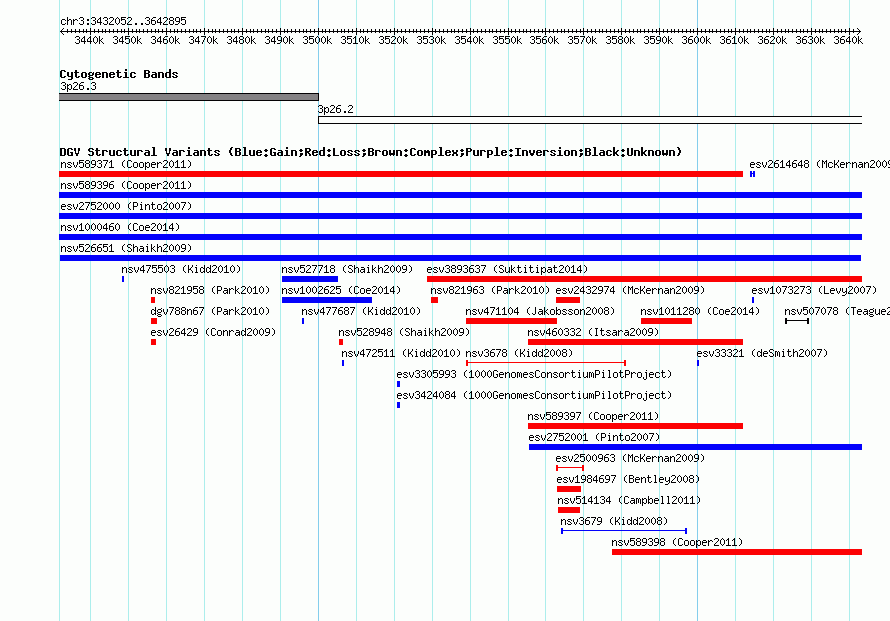
Task: Open the esv3893637 (Suktitipat2014) red bar
Action: tap(644, 279)
